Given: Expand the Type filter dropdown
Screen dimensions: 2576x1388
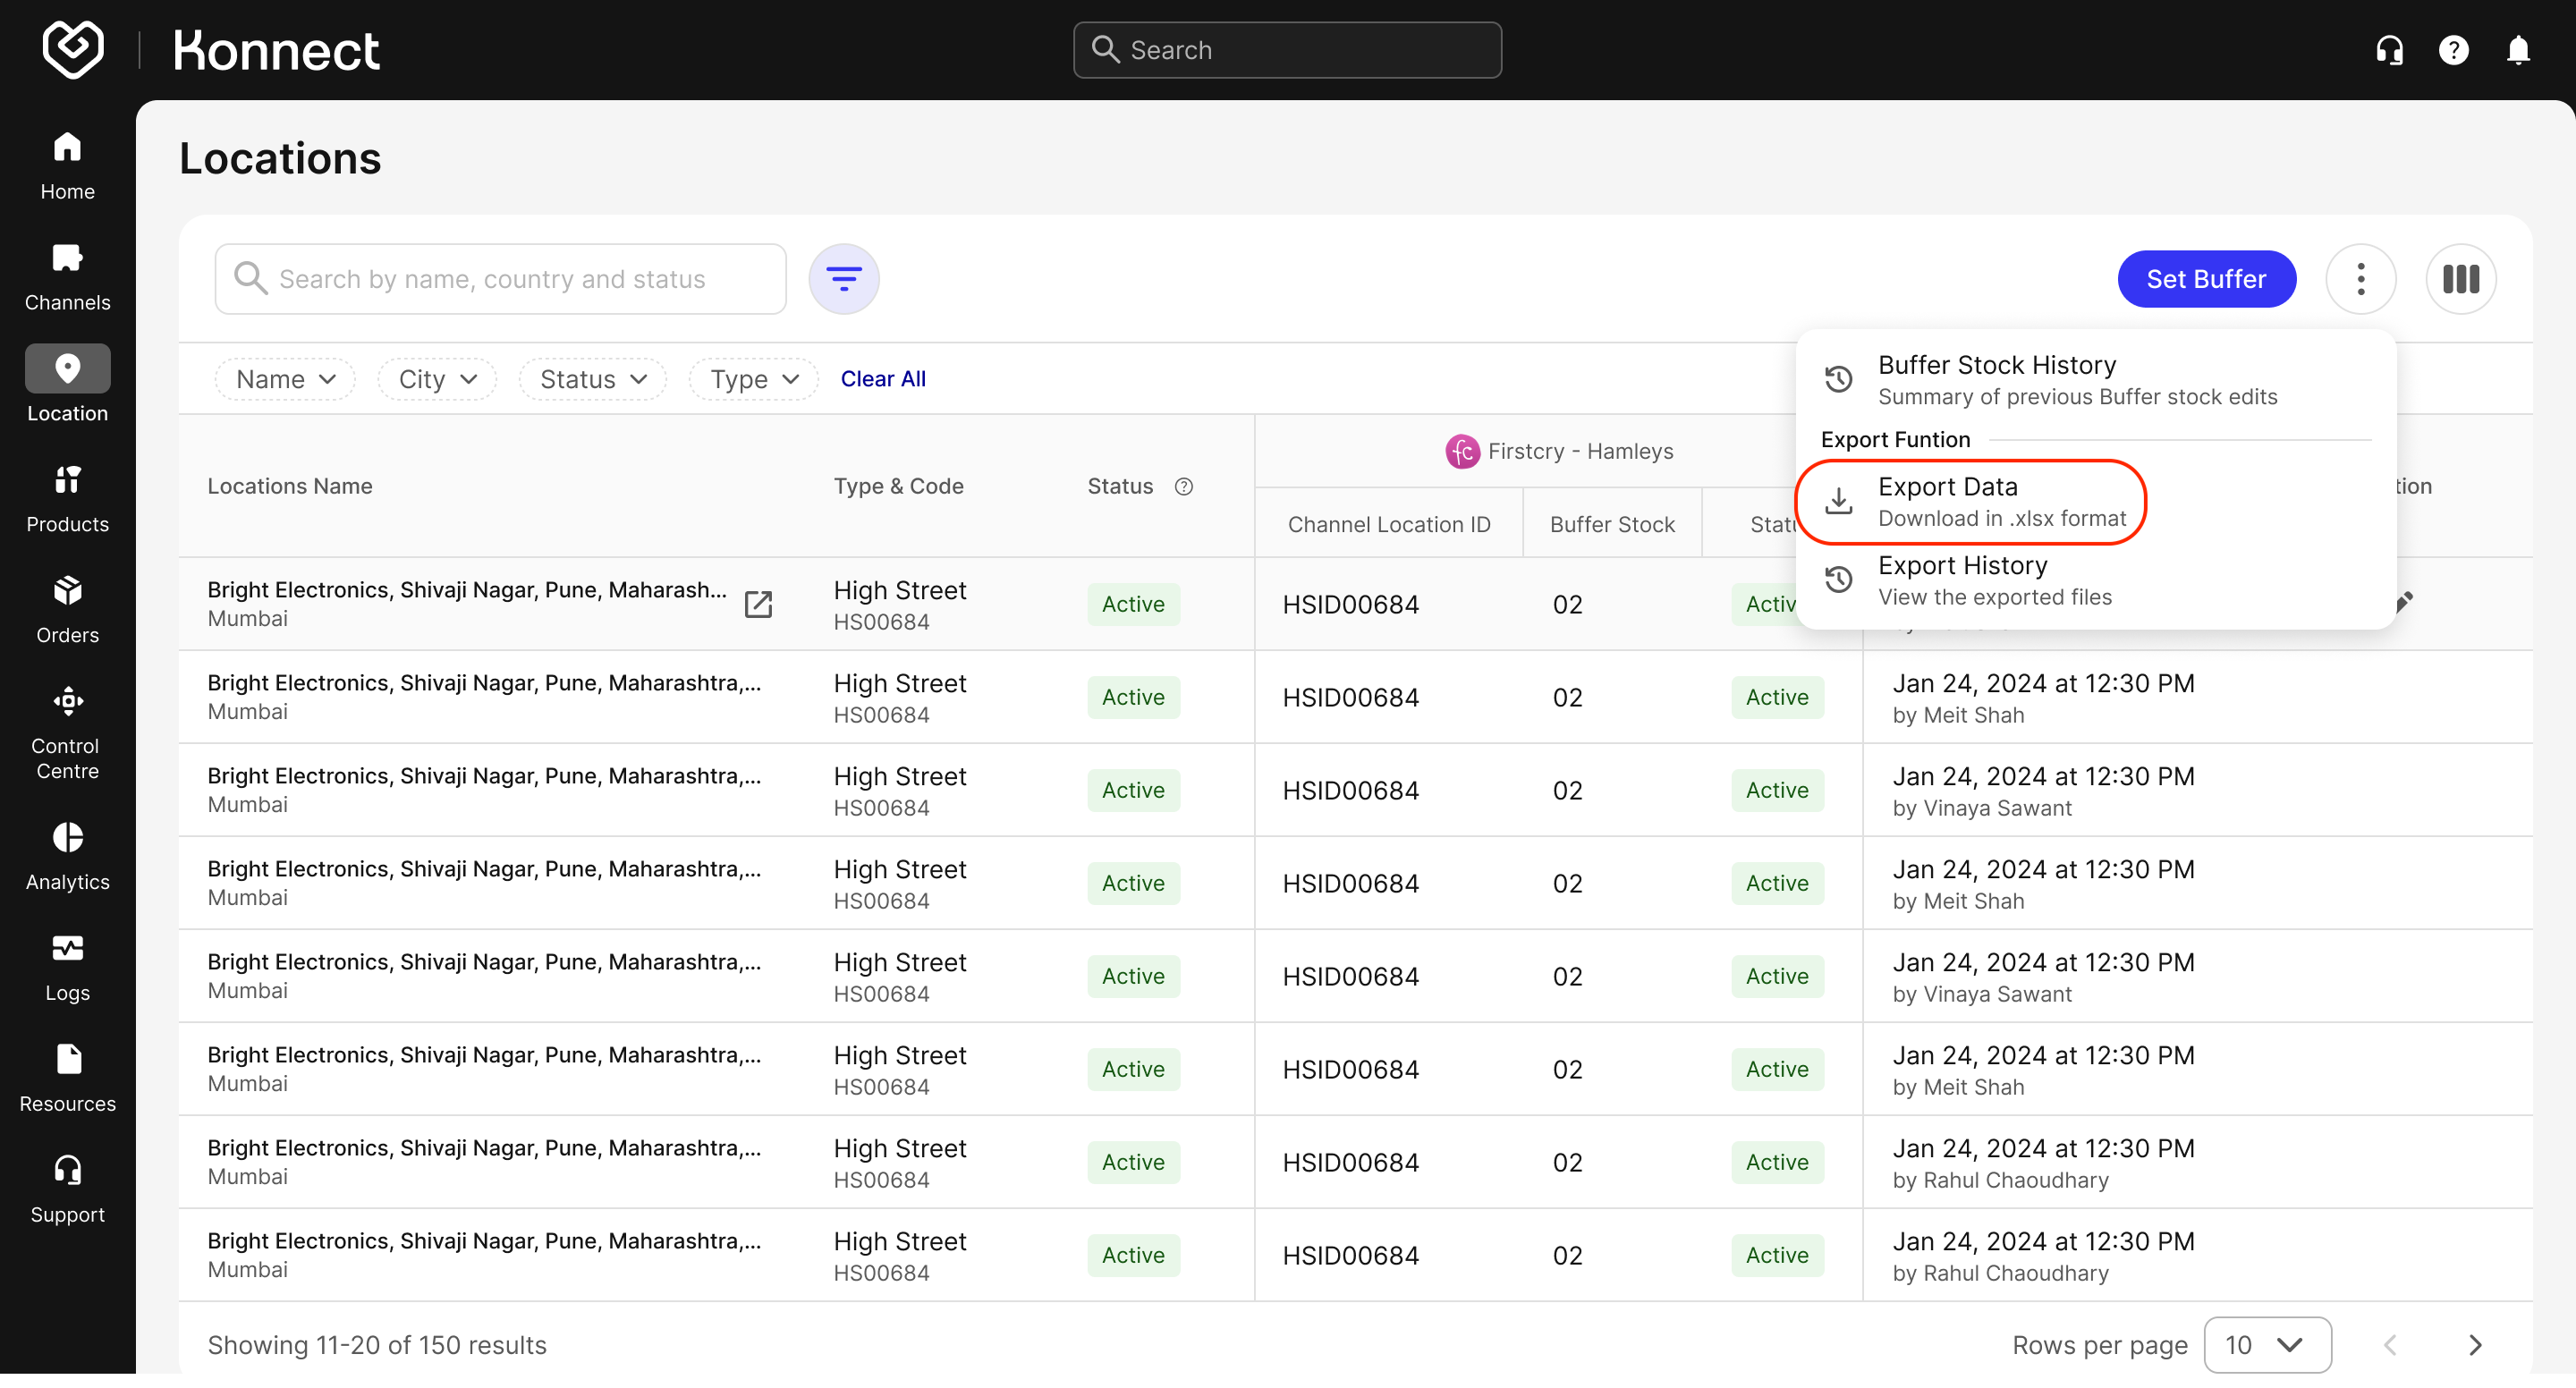Looking at the screenshot, I should [754, 380].
